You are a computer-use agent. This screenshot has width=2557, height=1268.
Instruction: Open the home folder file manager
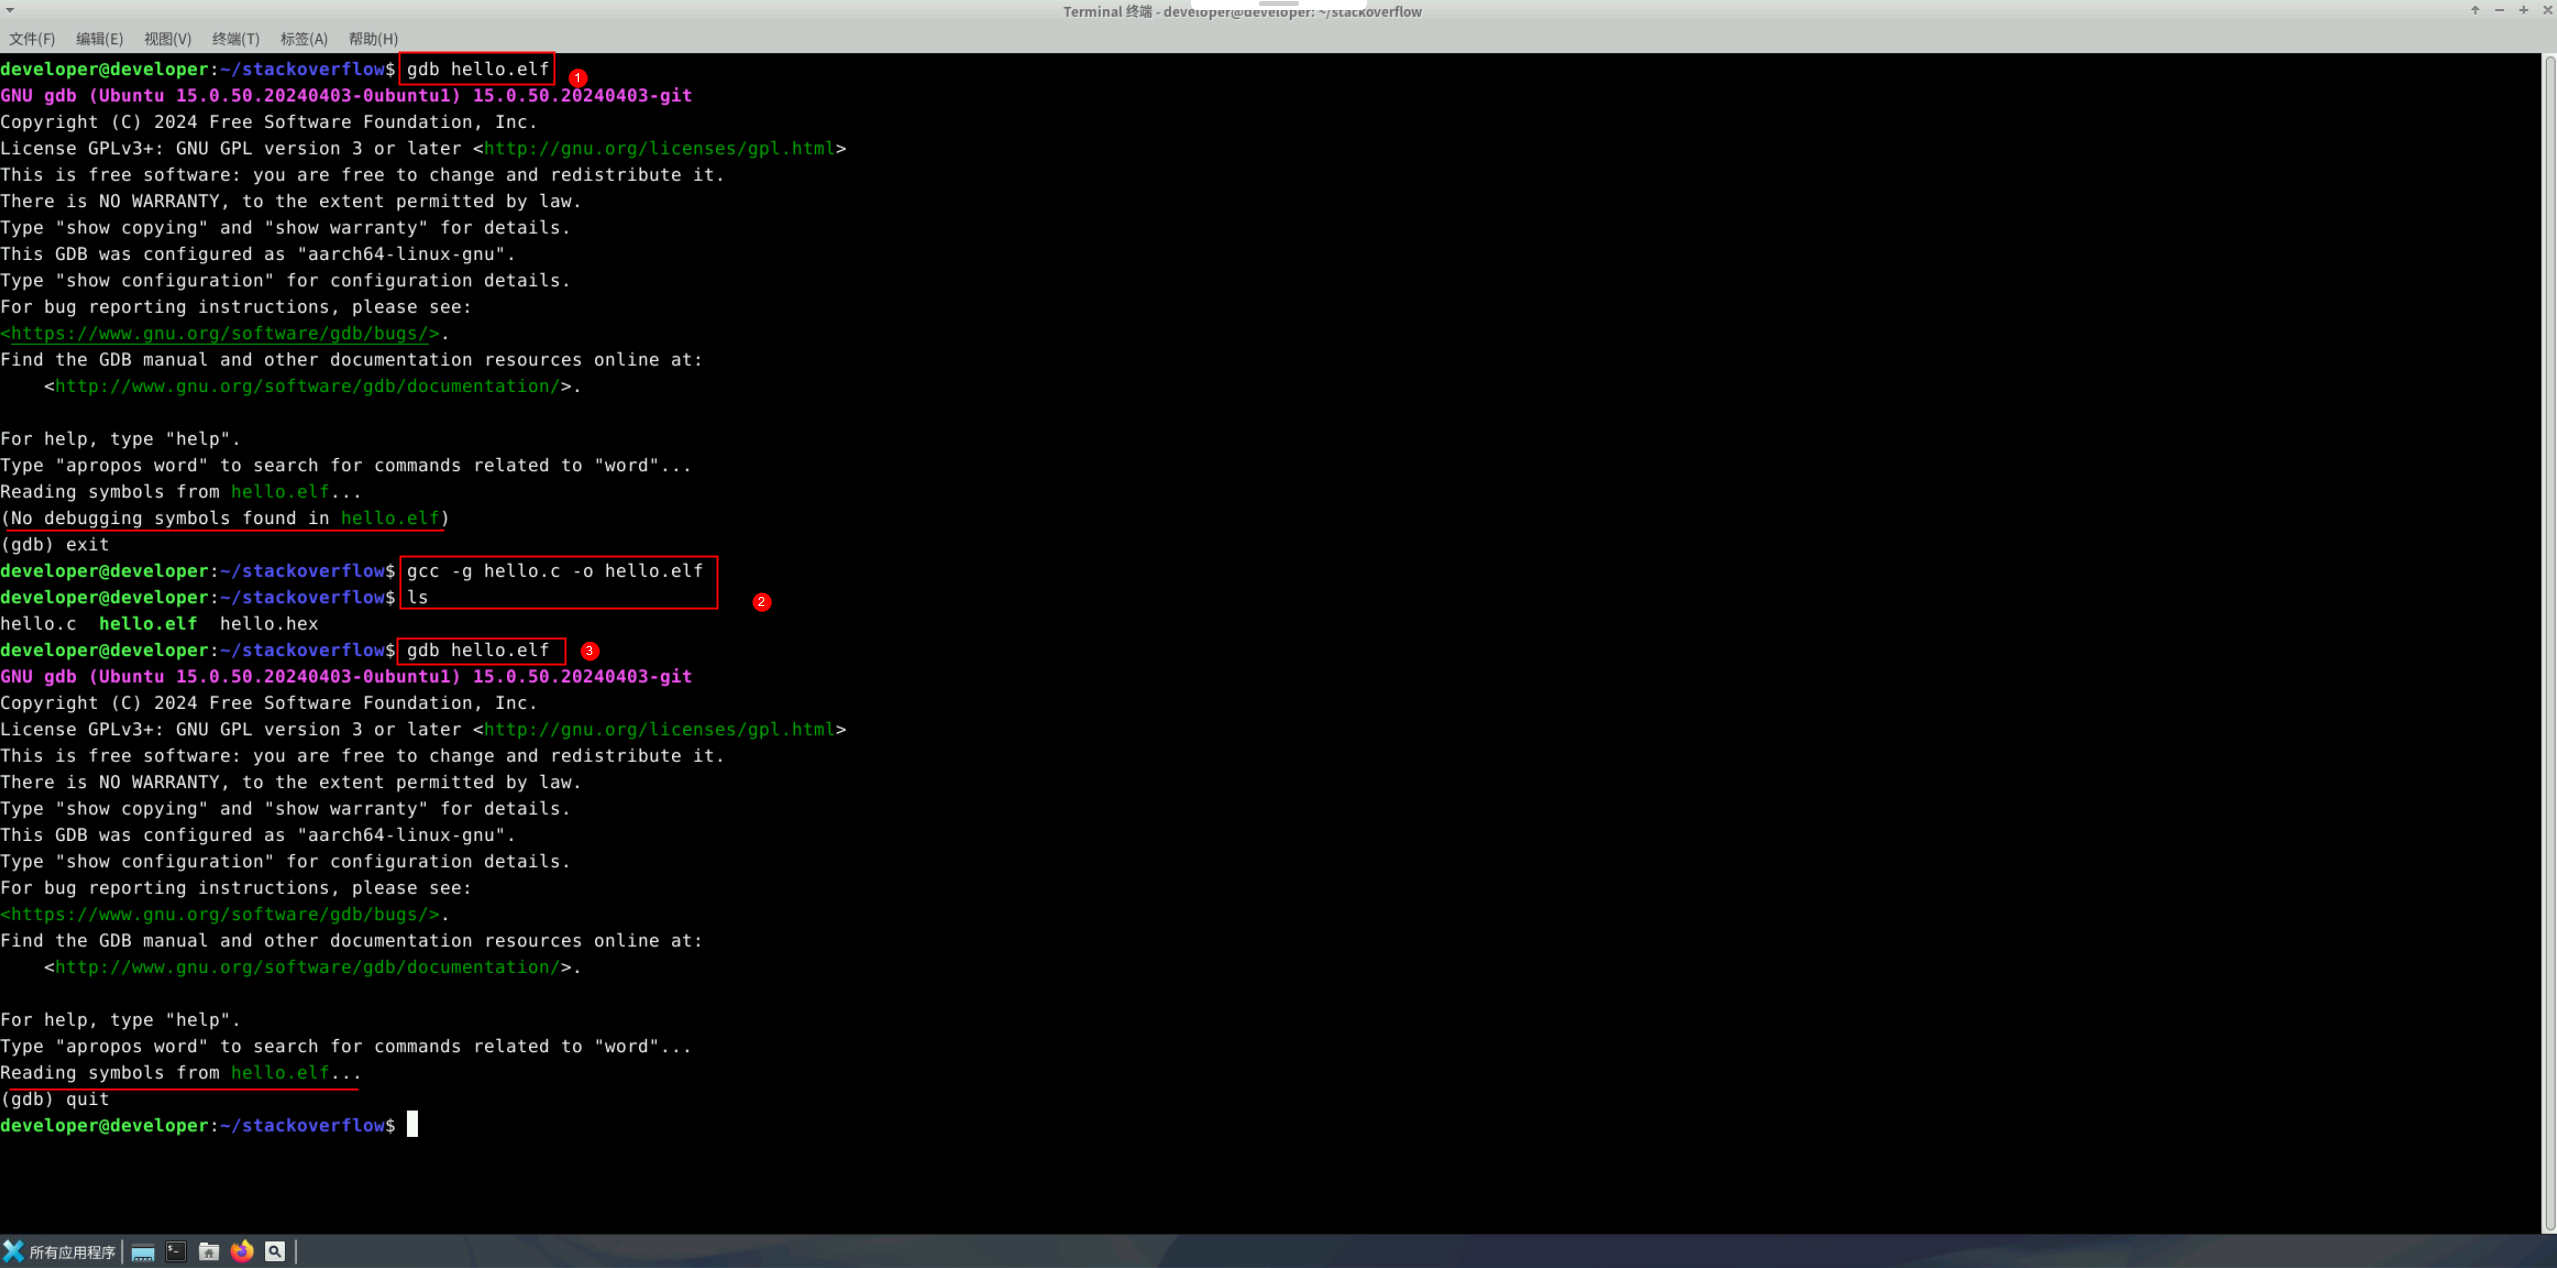pos(209,1252)
